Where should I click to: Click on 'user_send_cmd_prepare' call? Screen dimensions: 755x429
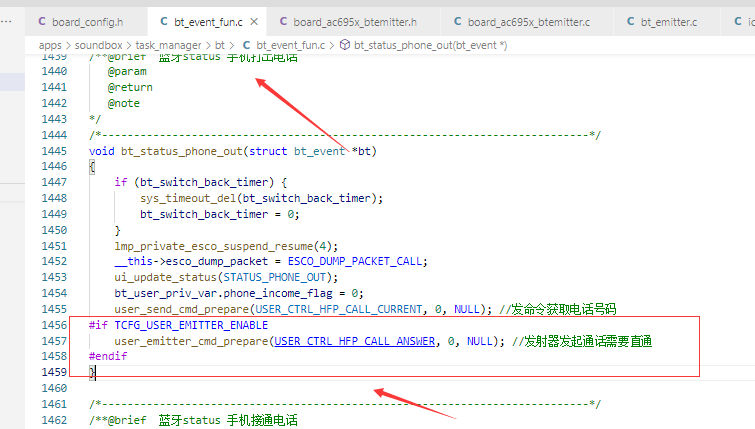182,309
